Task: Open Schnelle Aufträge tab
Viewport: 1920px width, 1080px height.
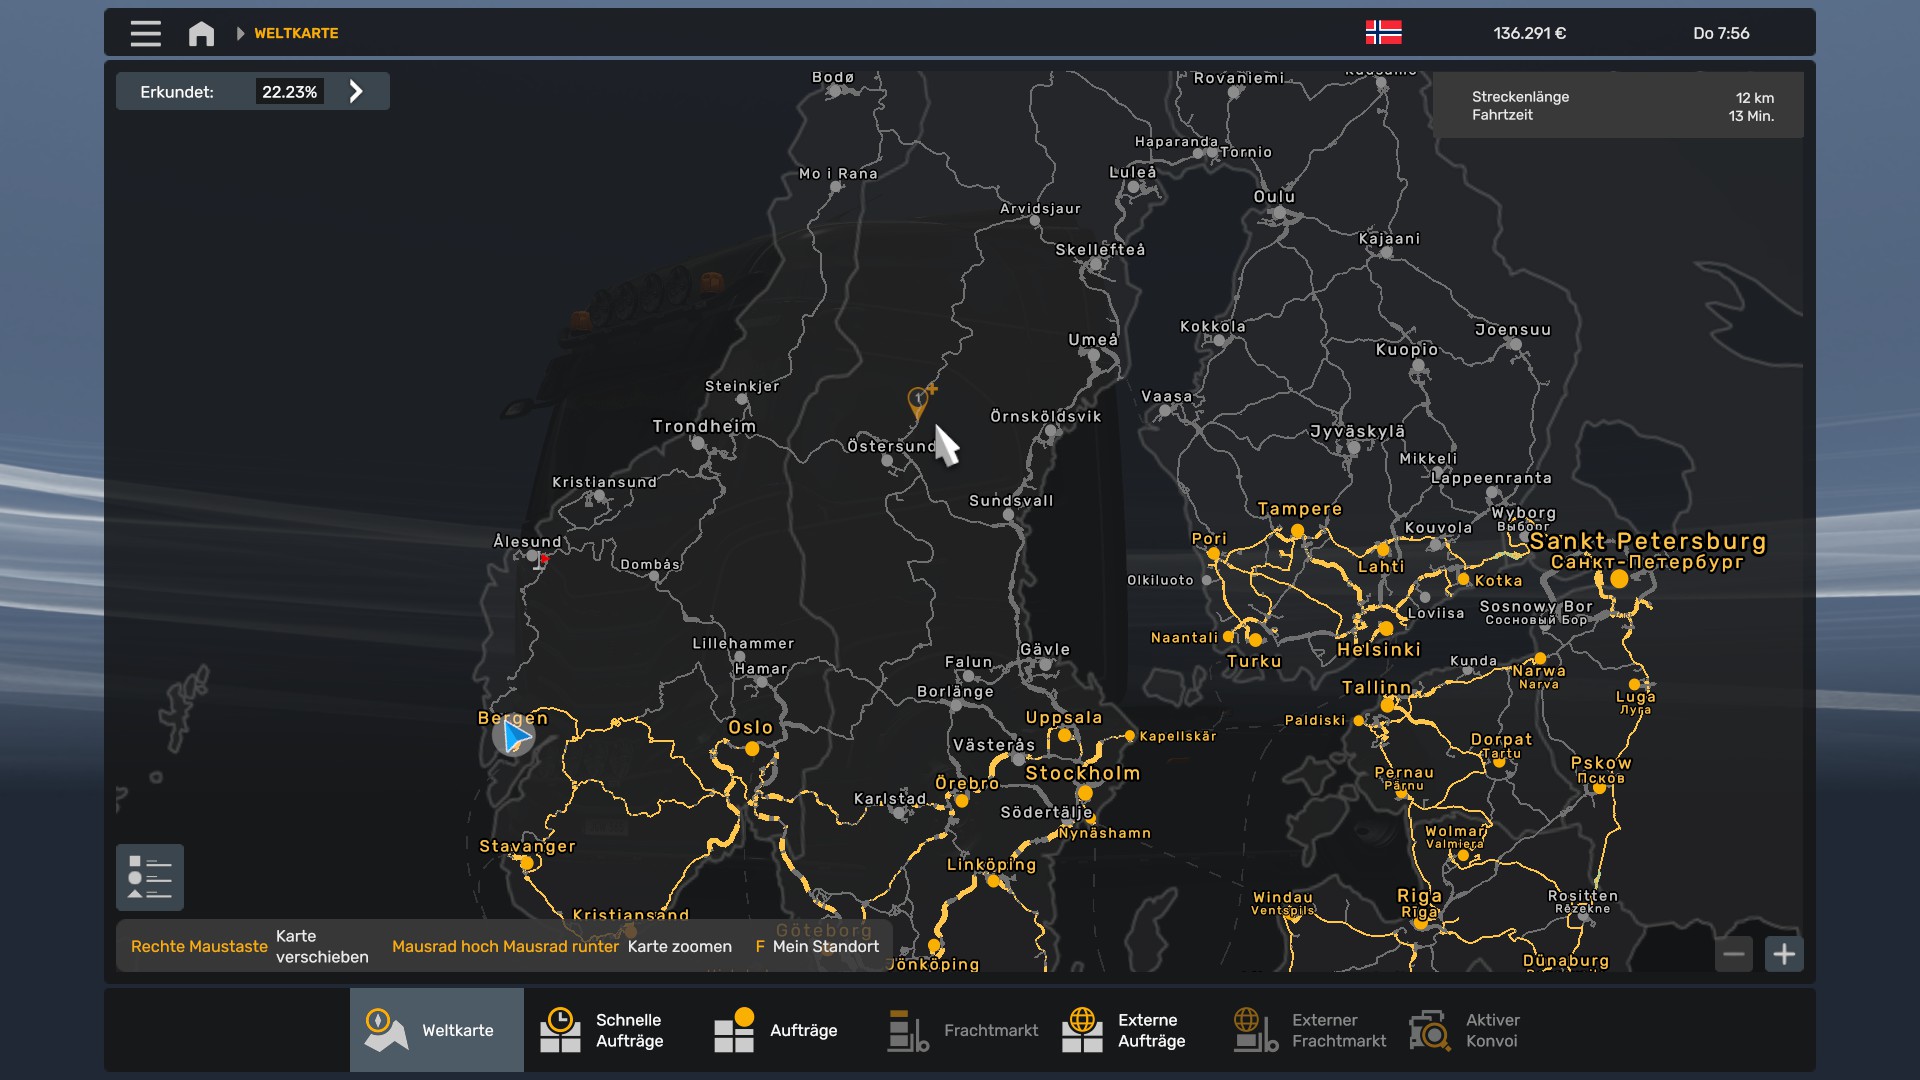Action: (610, 1030)
